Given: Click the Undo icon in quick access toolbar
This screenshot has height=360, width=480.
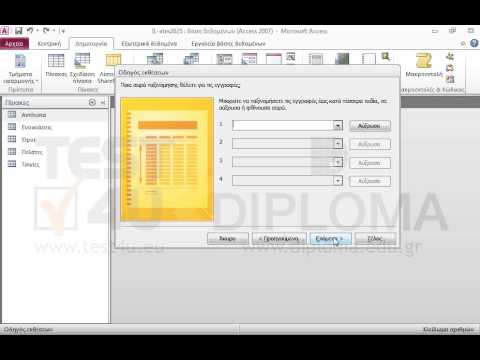Looking at the screenshot, I should point(30,31).
